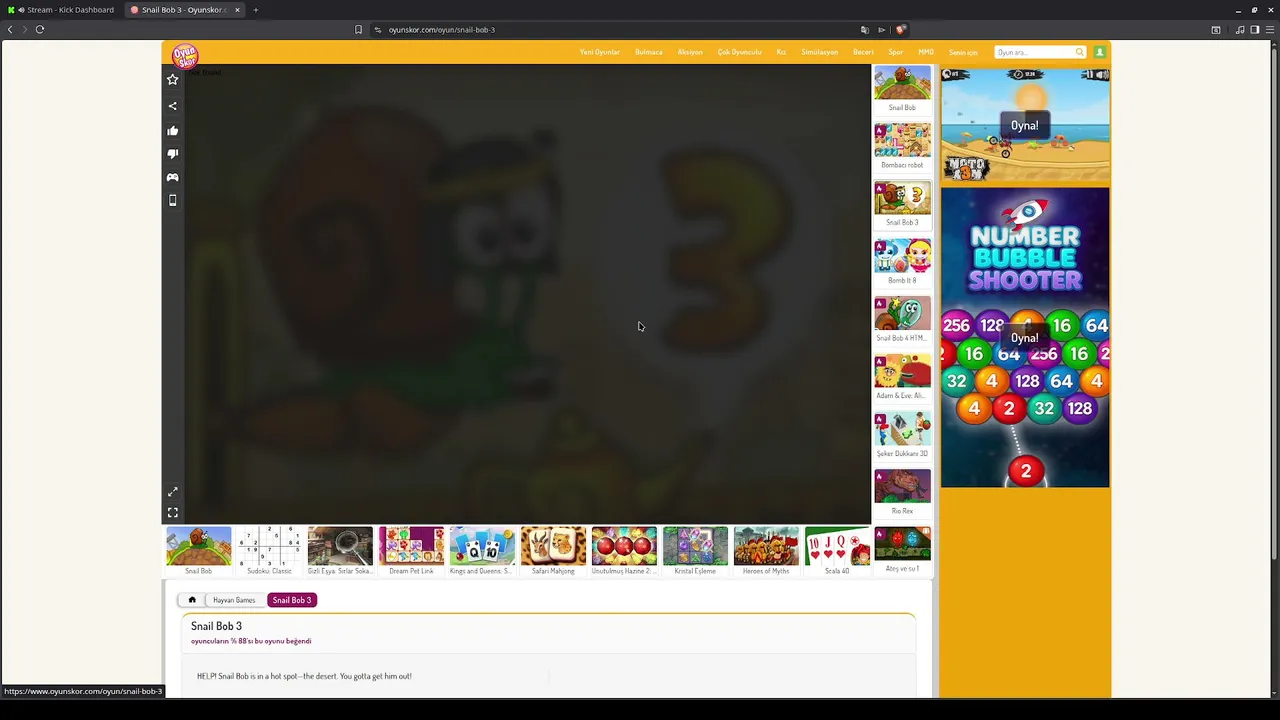Like the game with thumbs-up icon
Viewport: 1280px width, 720px height.
172,131
